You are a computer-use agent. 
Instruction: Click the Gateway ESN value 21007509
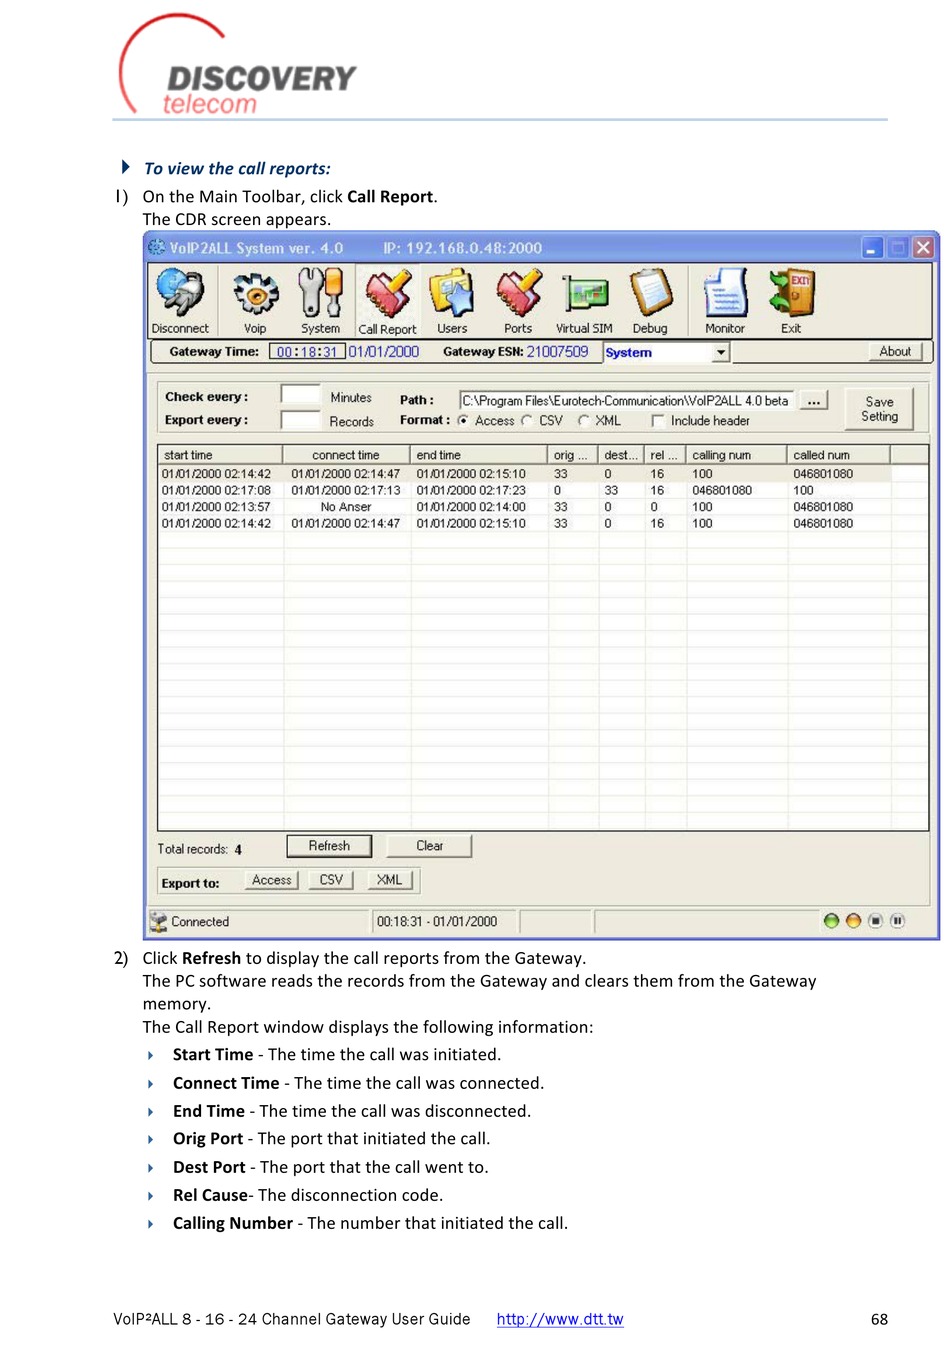(558, 352)
